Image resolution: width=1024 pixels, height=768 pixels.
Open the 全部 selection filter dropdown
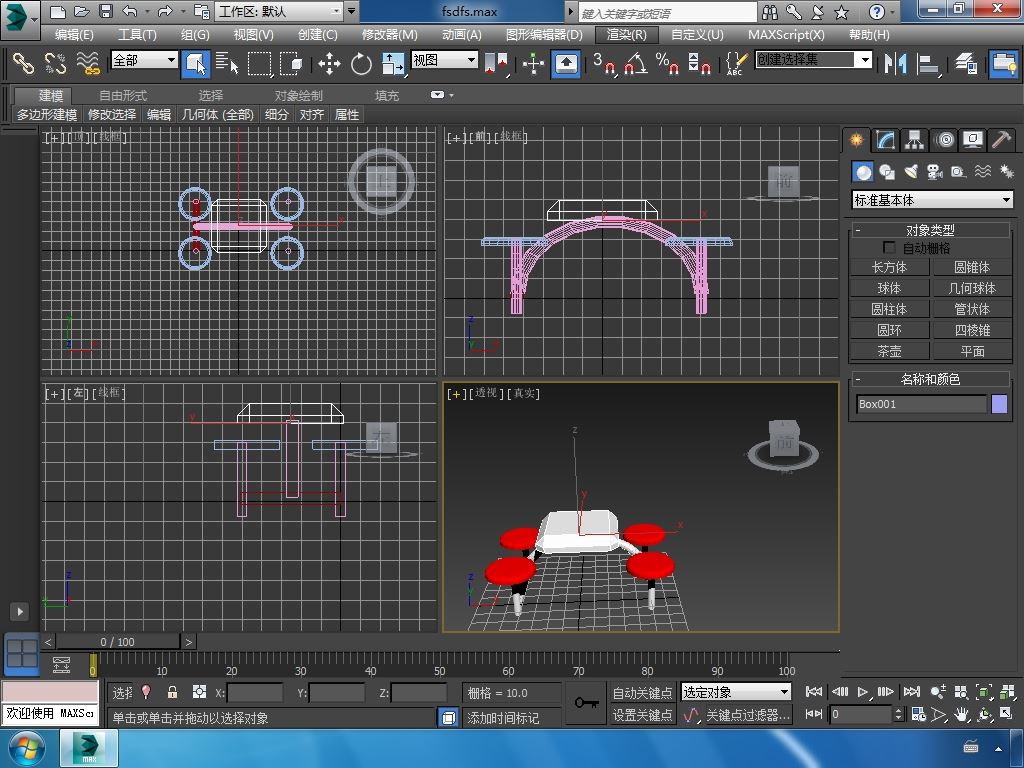pos(144,60)
